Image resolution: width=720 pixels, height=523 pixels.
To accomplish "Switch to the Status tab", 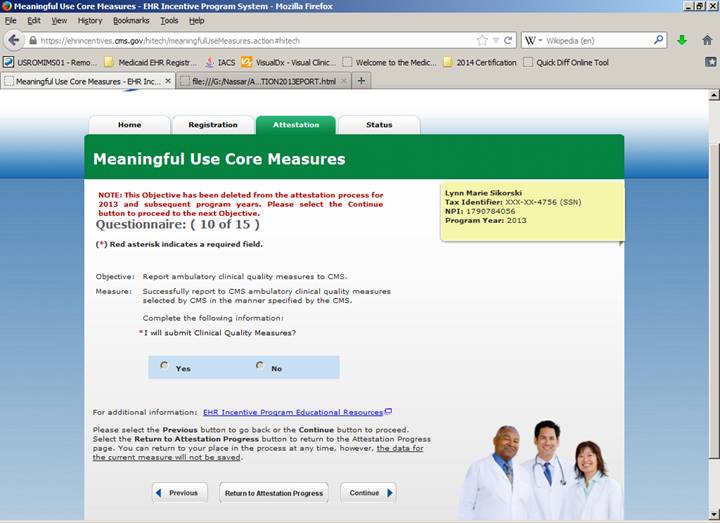I will click(379, 125).
